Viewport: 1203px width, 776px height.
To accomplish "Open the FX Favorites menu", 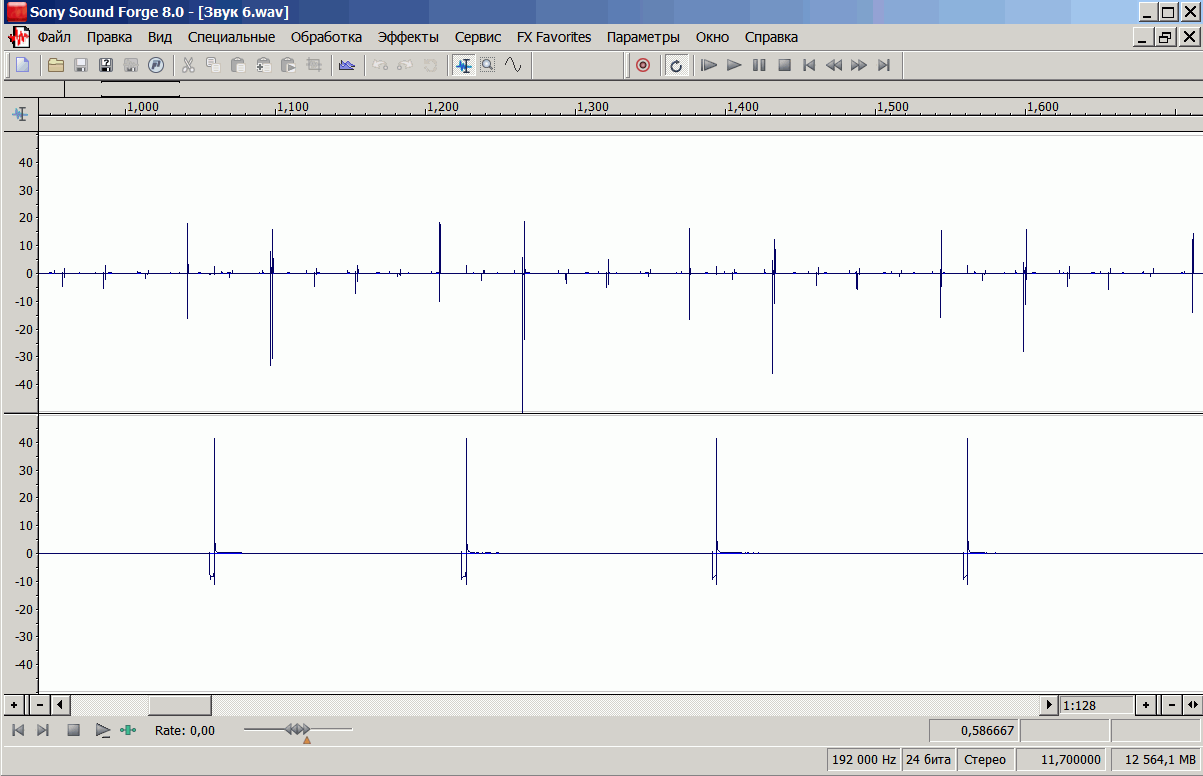I will click(554, 37).
